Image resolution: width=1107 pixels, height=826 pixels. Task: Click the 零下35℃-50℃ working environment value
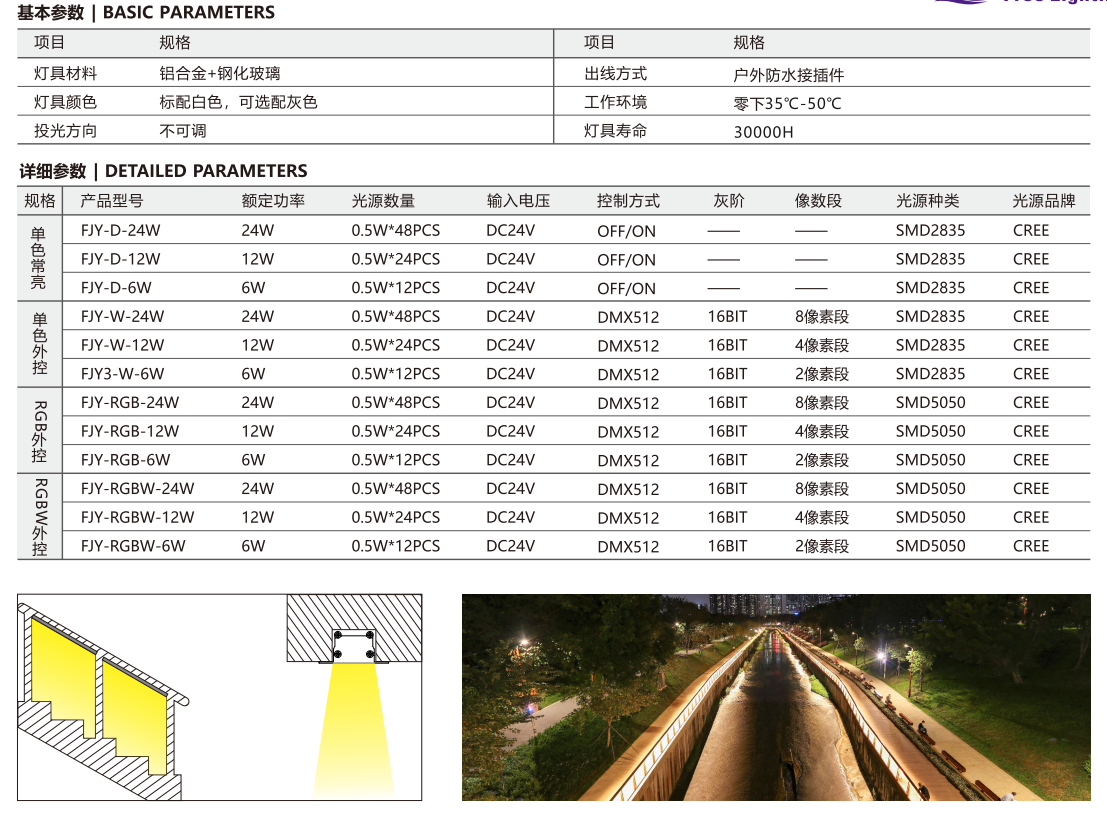[x=787, y=103]
